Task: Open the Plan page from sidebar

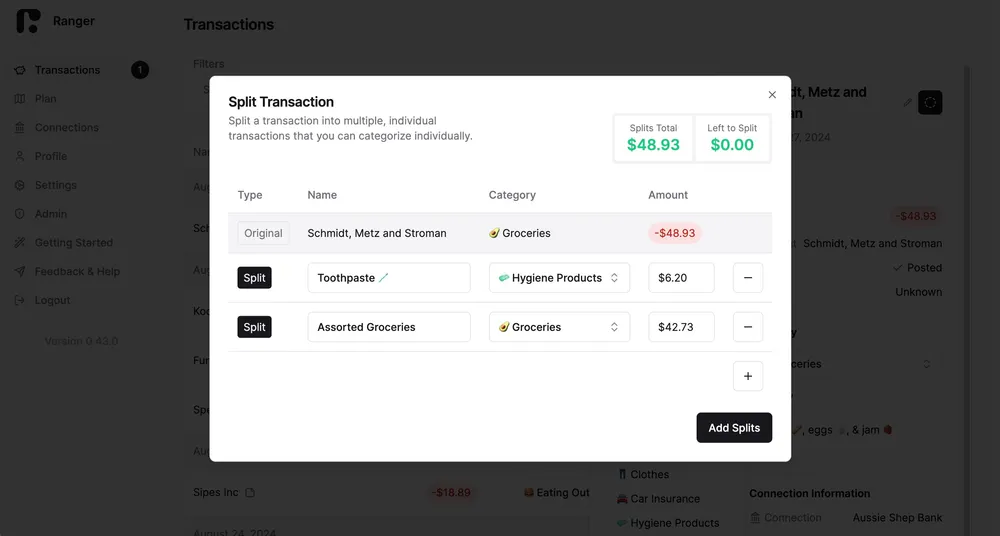Action: (45, 99)
